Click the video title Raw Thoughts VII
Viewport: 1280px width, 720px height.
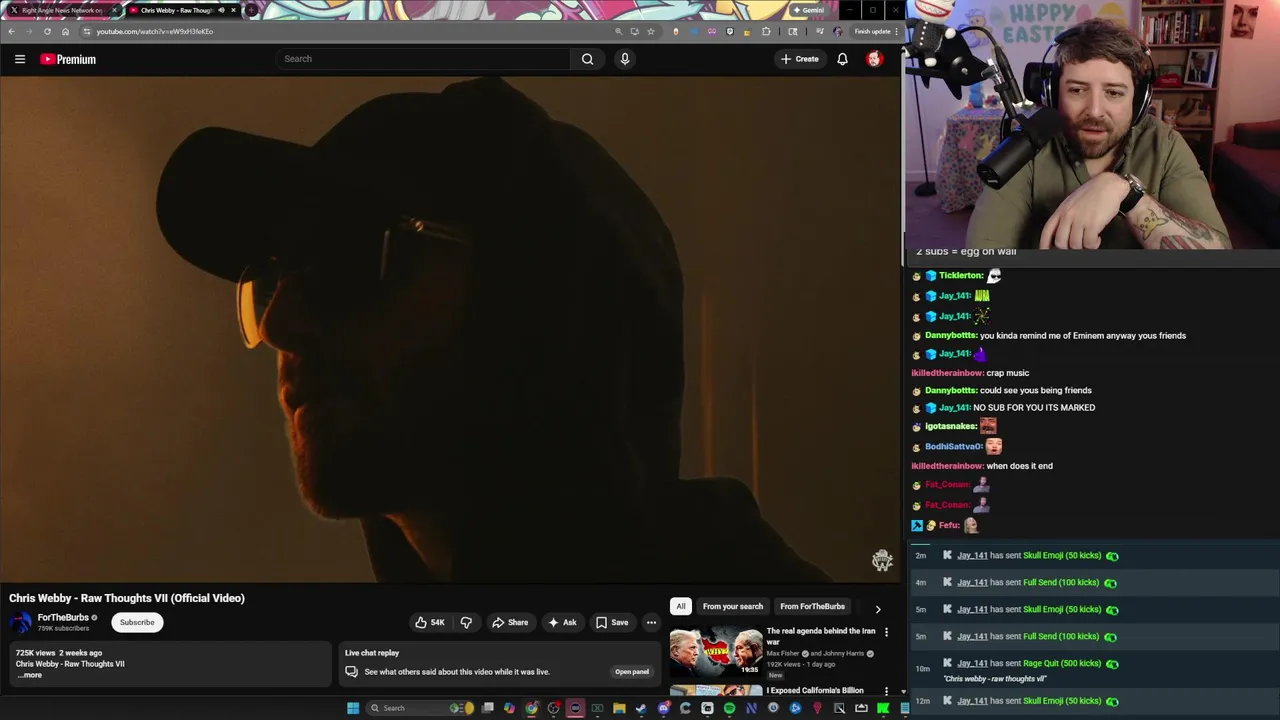[x=127, y=598]
